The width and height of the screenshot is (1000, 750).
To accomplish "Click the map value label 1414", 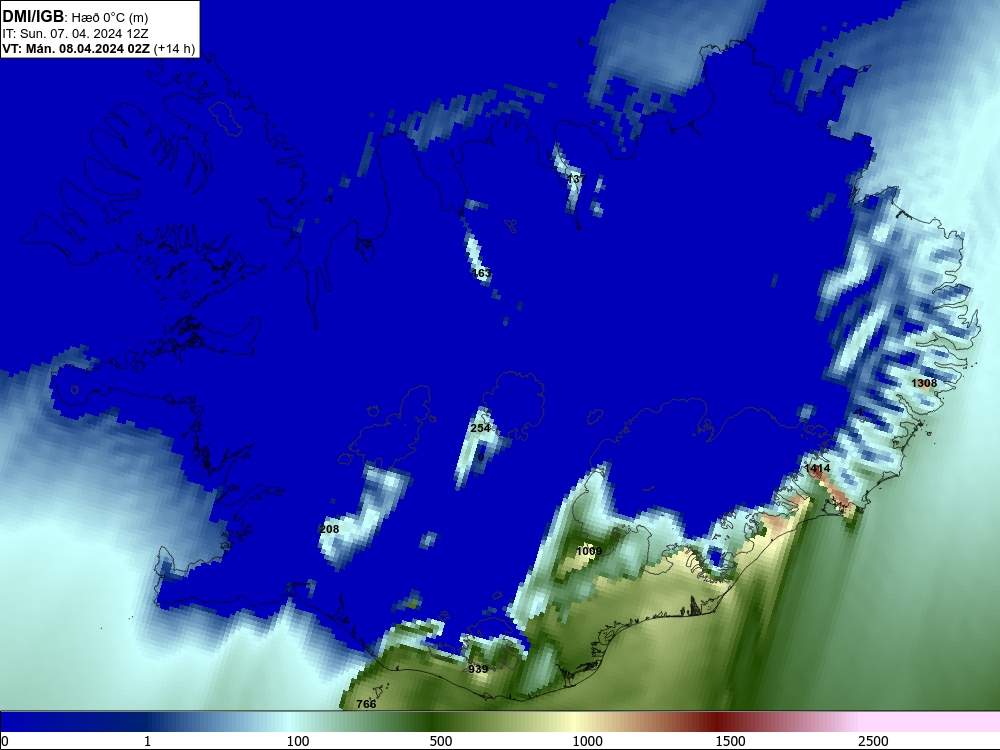I will [817, 468].
